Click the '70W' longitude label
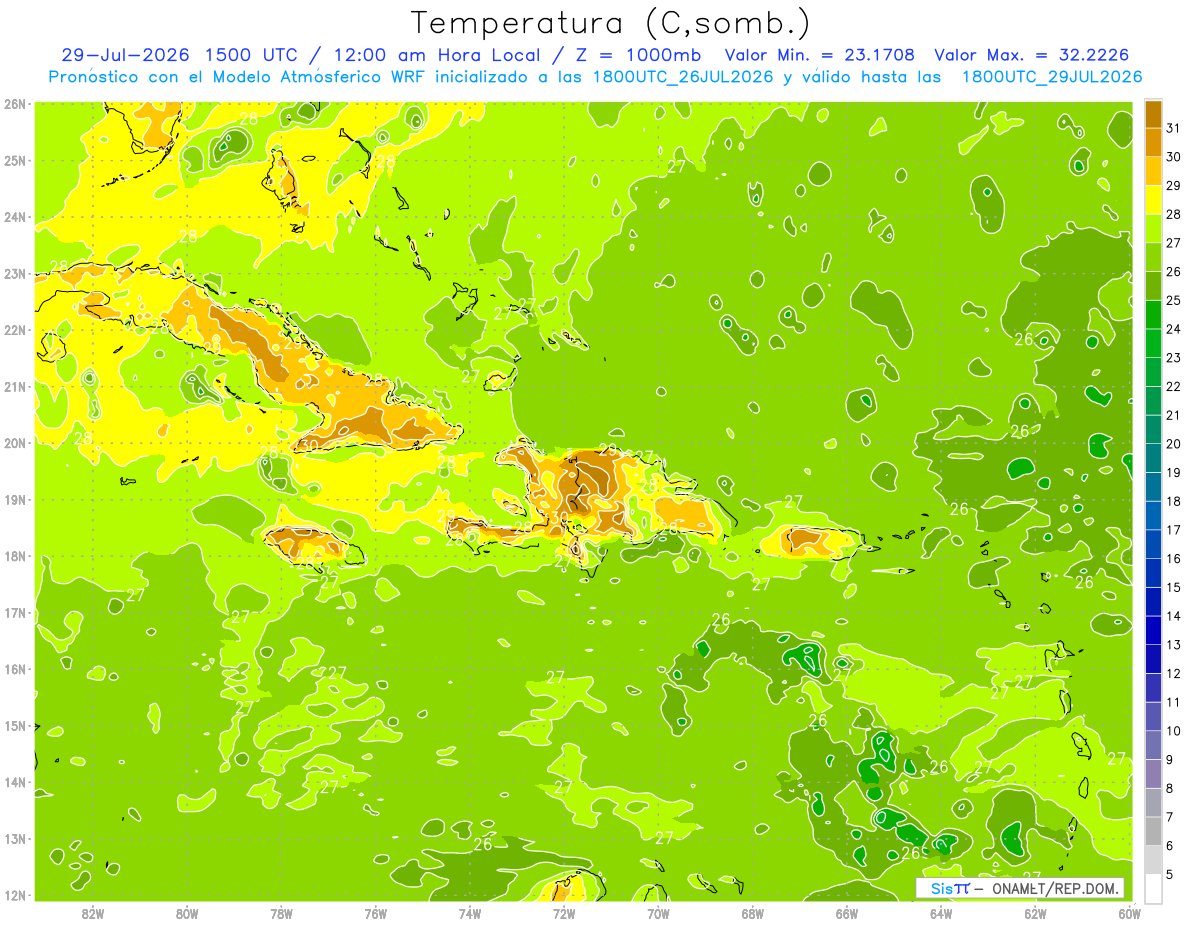This screenshot has height=927, width=1200. coord(658,913)
